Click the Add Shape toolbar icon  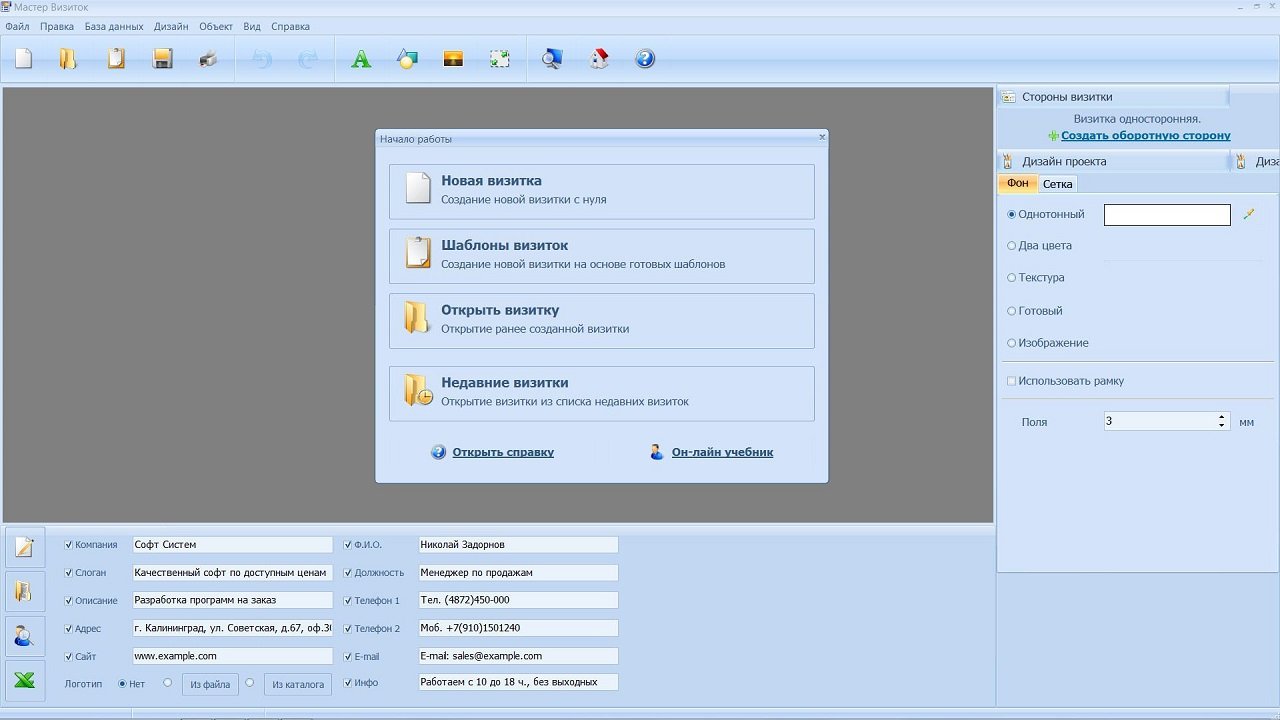pos(407,60)
